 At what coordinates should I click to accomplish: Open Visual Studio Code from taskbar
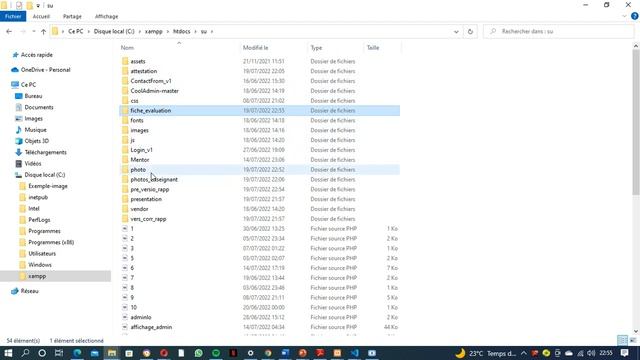coord(354,353)
